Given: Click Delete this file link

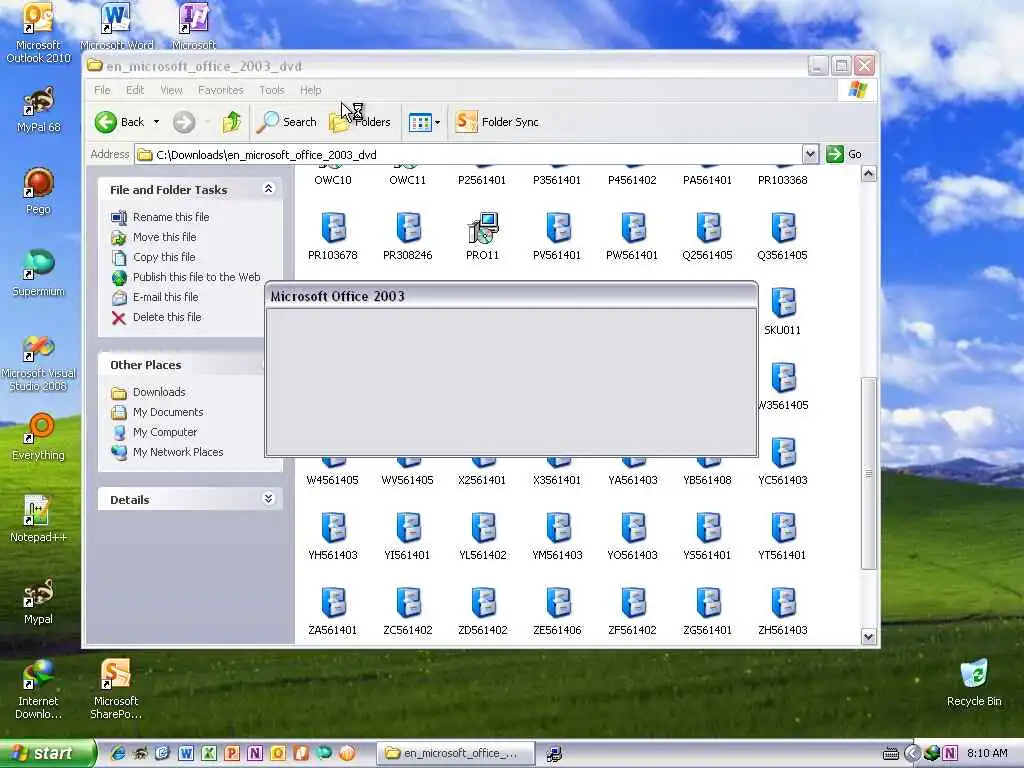Looking at the screenshot, I should (x=167, y=317).
